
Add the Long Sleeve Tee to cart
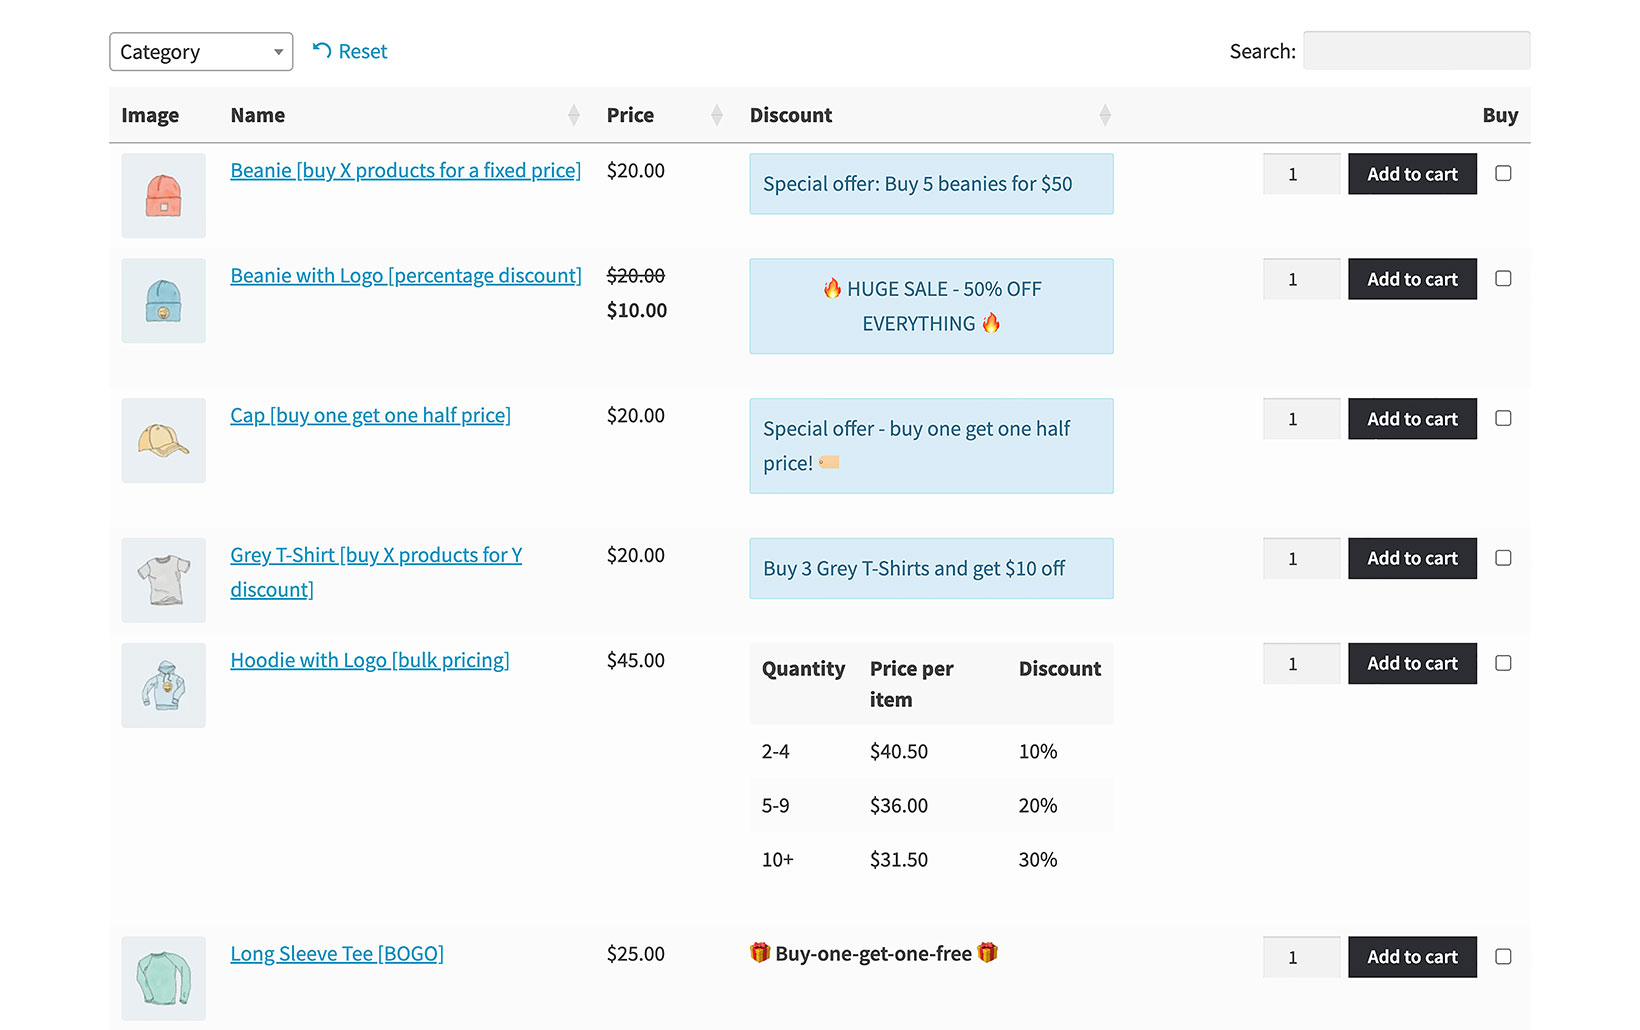point(1412,956)
